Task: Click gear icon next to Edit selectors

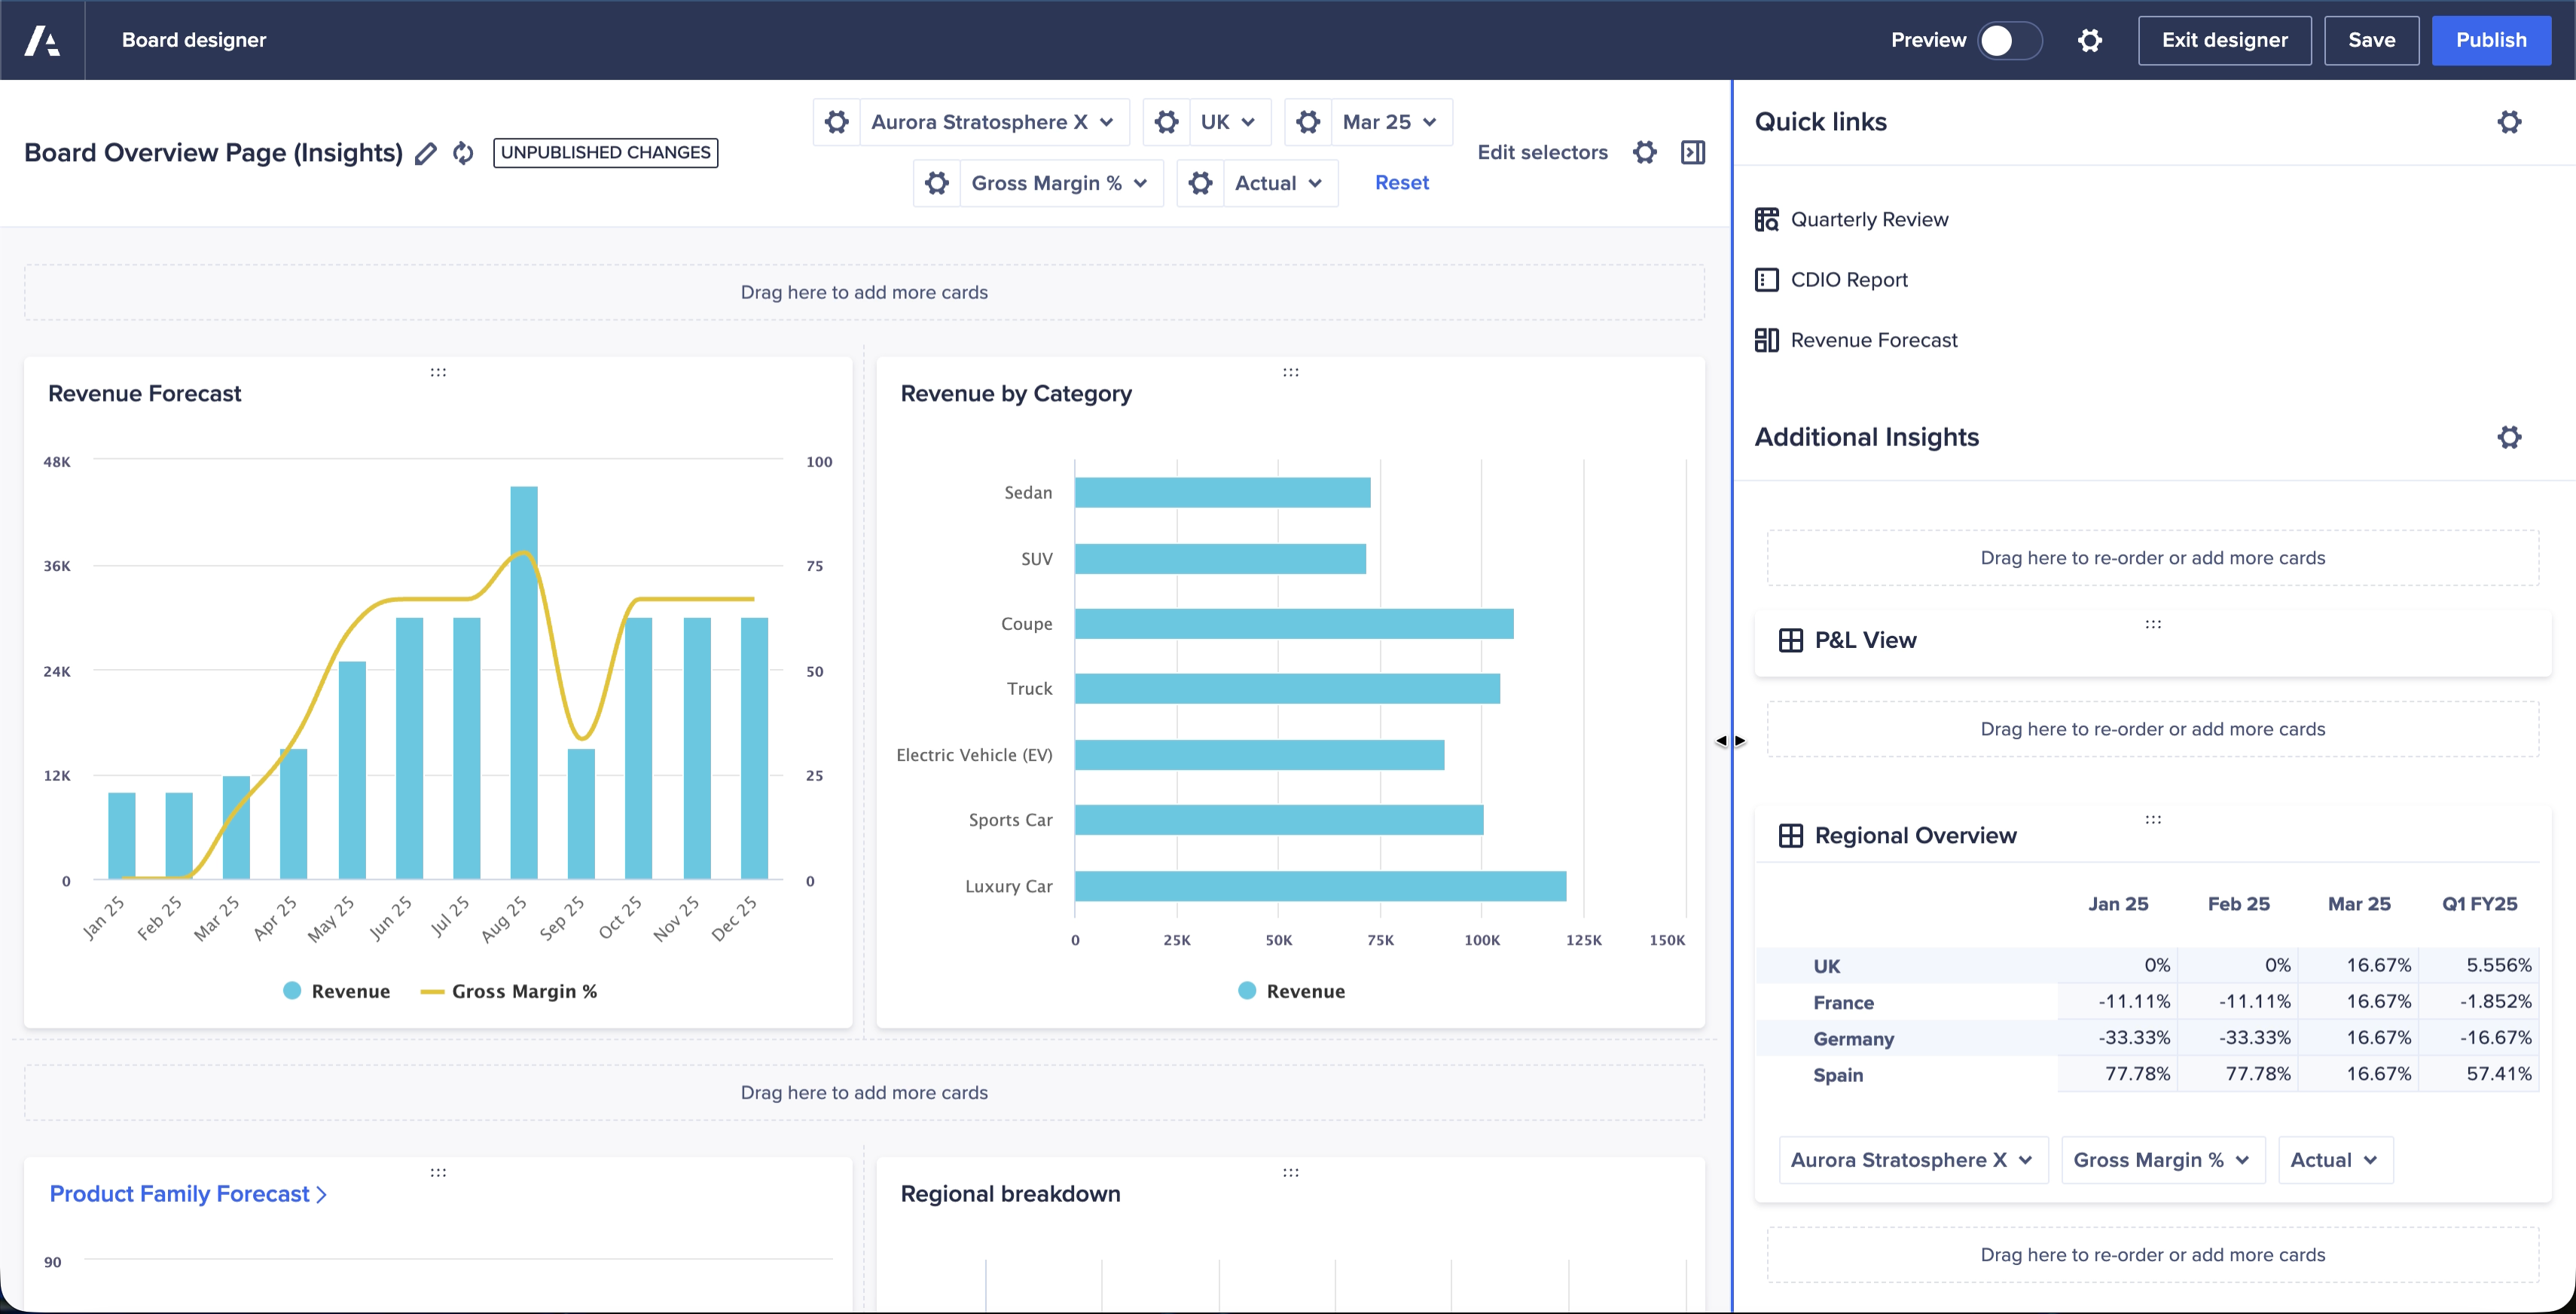Action: tap(1645, 152)
